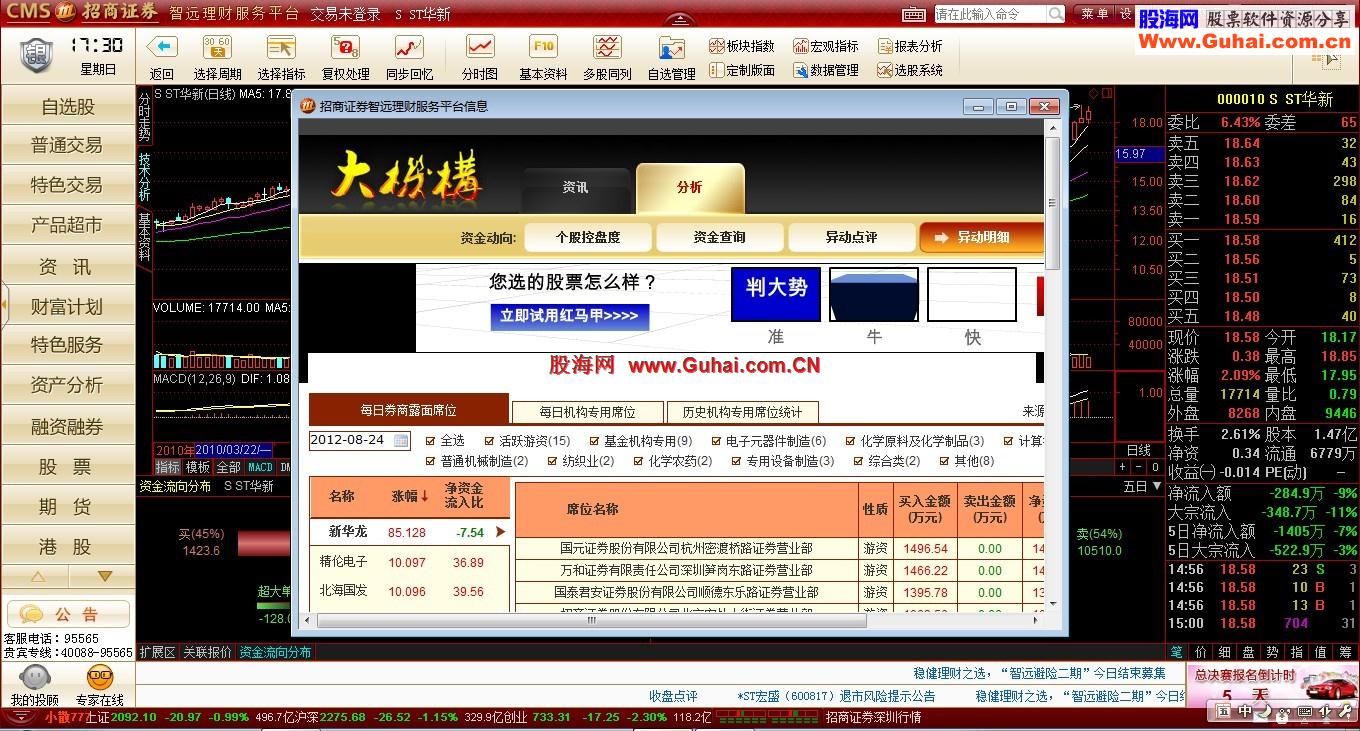
Task: Click the search magnifier in command box
Action: (x=1056, y=14)
